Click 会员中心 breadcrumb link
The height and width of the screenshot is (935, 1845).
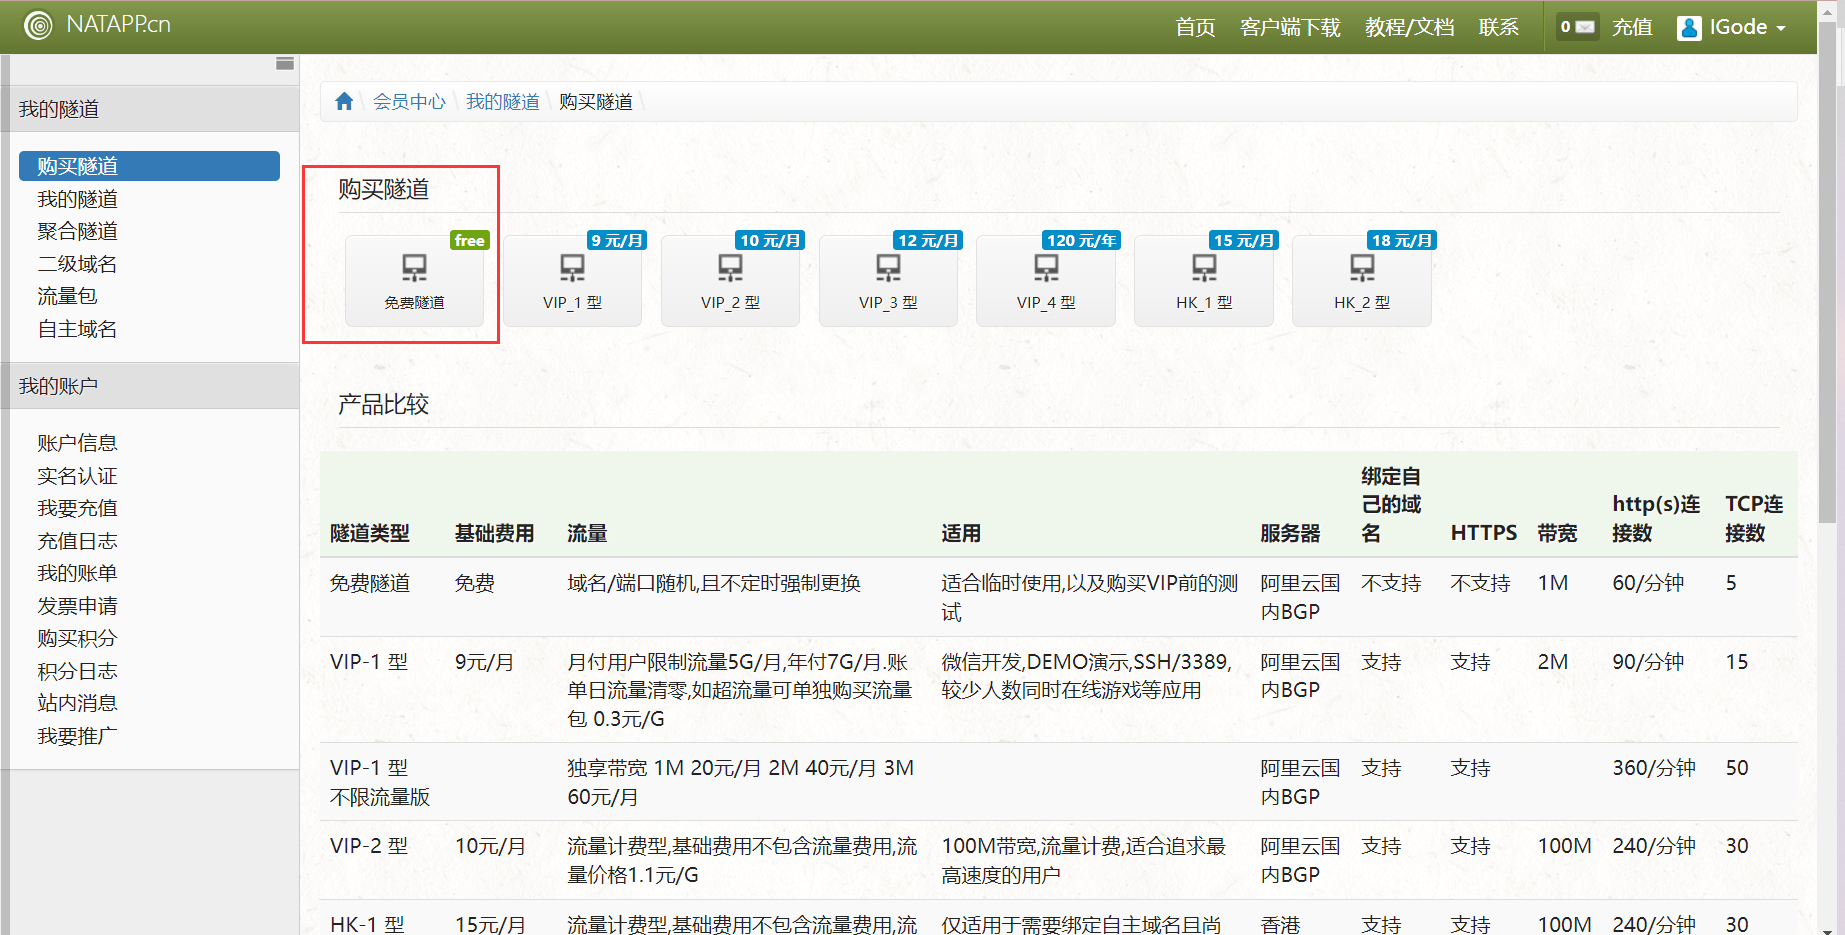coord(409,101)
